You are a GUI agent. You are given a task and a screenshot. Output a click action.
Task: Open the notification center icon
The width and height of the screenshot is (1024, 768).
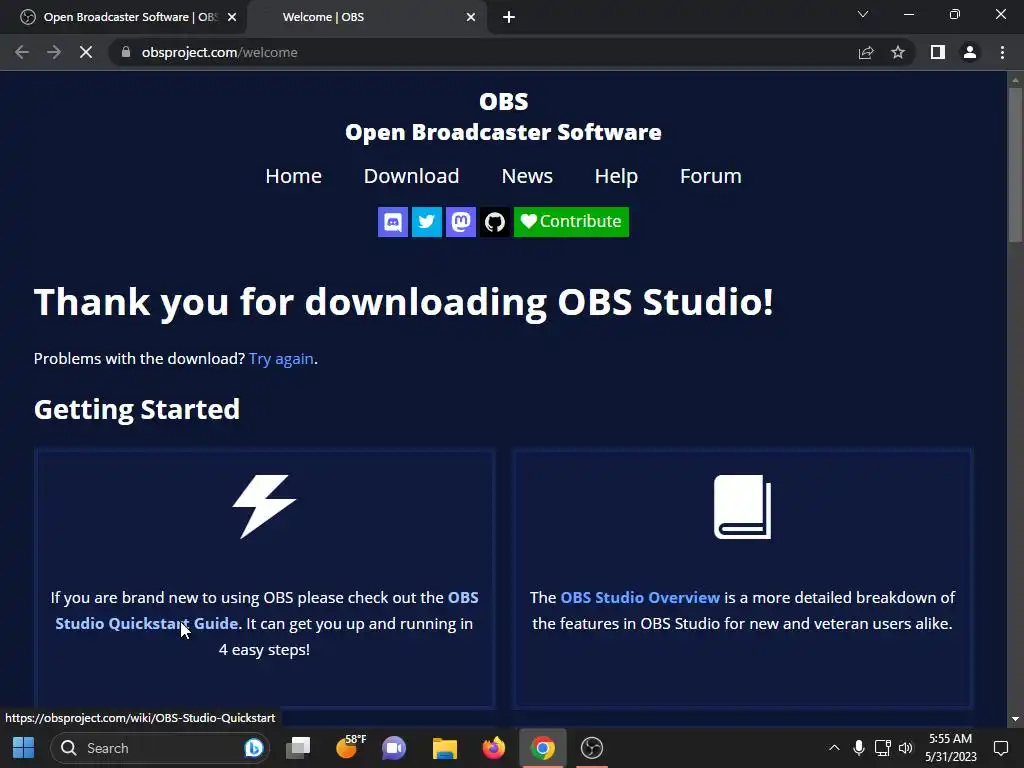click(1000, 748)
